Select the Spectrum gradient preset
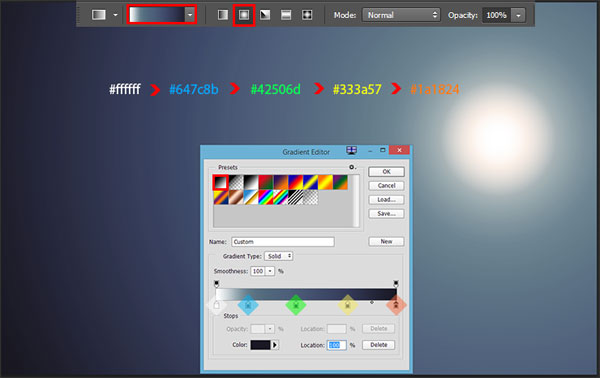The width and height of the screenshot is (600, 378). (x=266, y=197)
